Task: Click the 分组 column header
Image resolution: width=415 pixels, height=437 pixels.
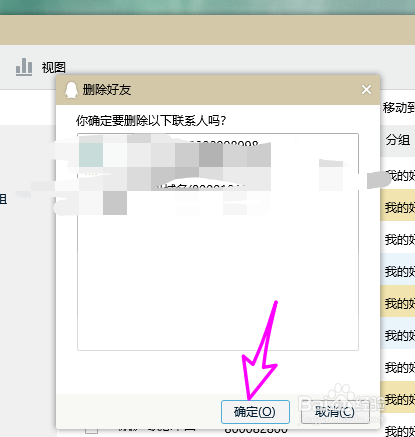Action: point(398,140)
